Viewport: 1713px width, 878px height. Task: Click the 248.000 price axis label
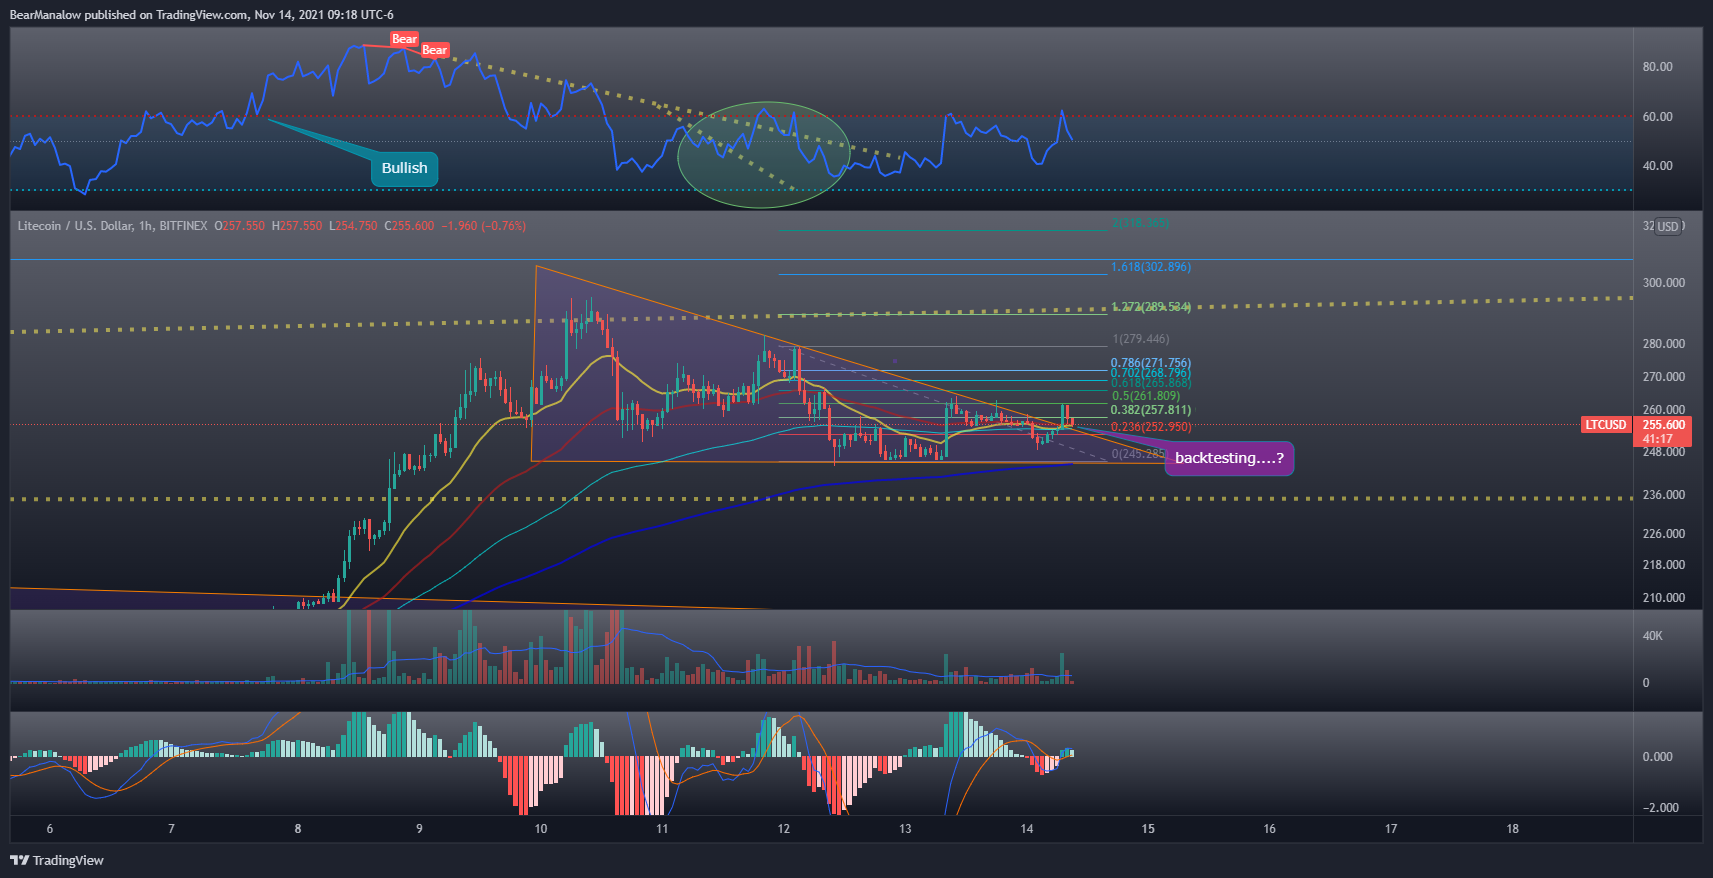click(1663, 452)
